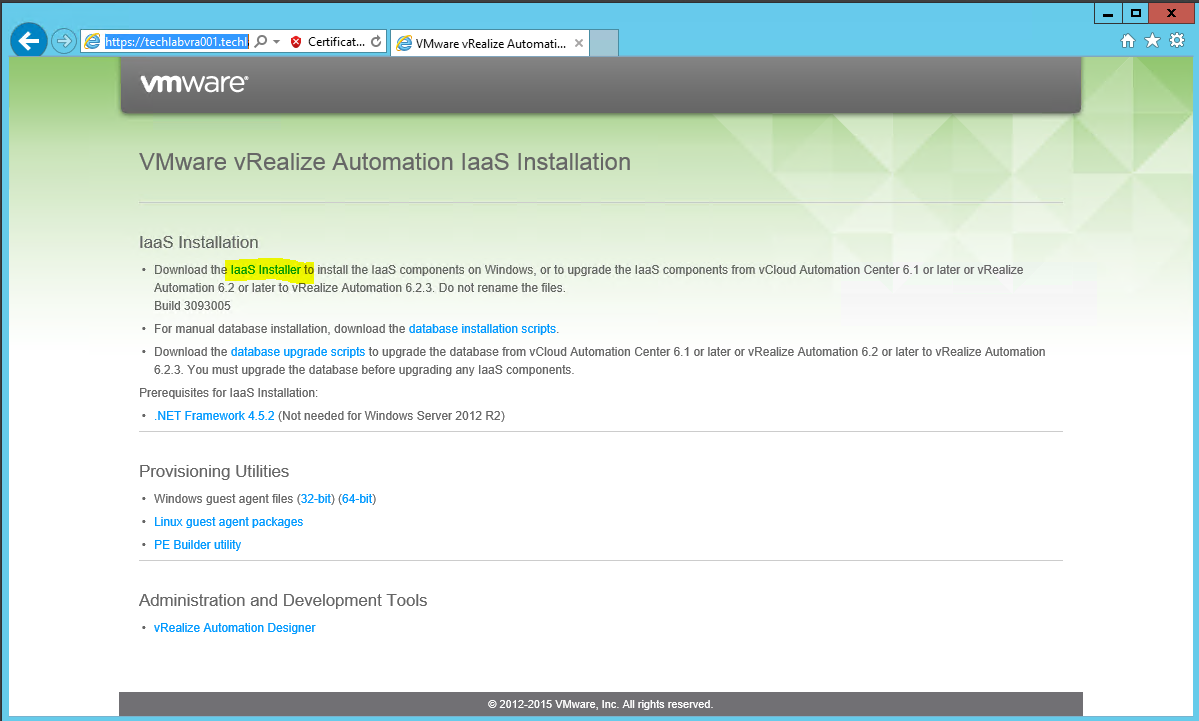Download the 32-bit Windows guest agent
Viewport: 1199px width, 721px height.
pos(316,499)
